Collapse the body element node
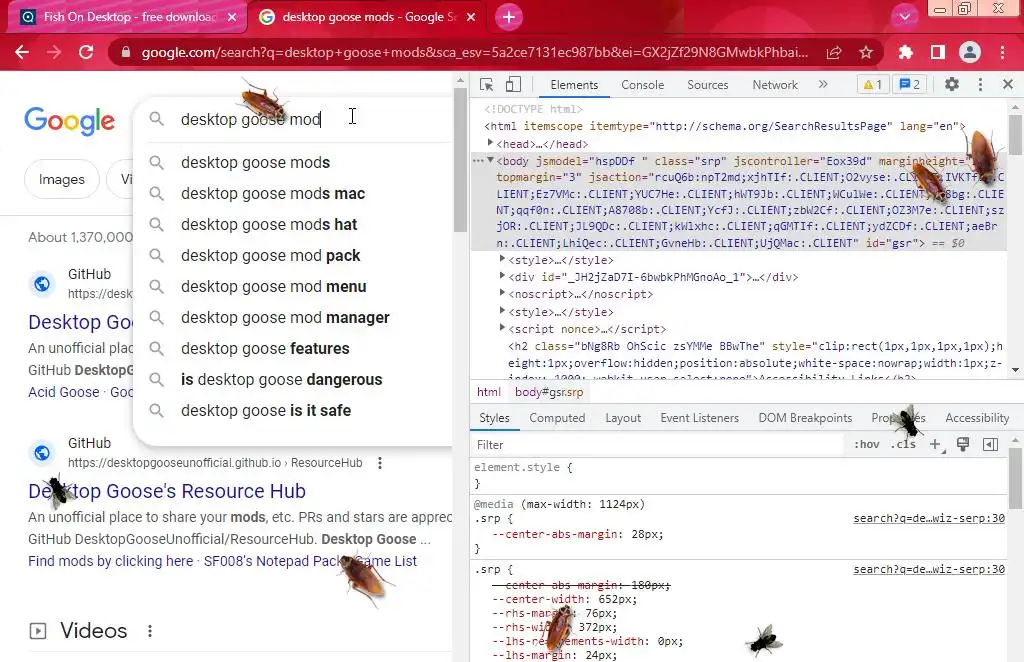Viewport: 1024px width, 662px height. 490,160
